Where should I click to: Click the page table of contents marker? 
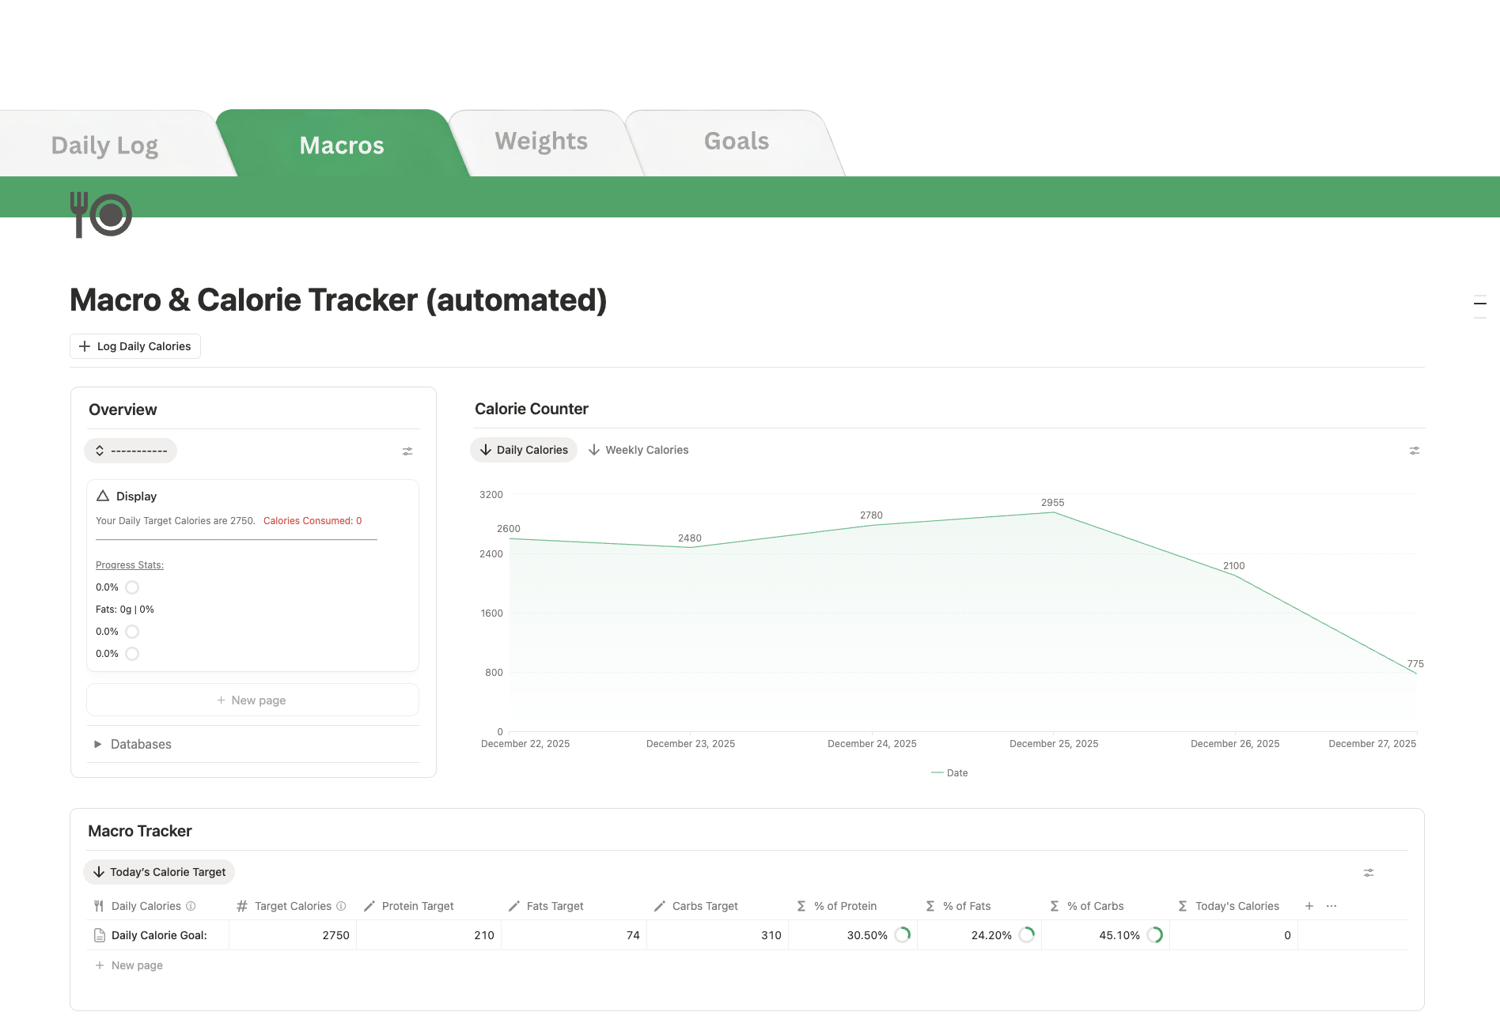coord(1480,303)
